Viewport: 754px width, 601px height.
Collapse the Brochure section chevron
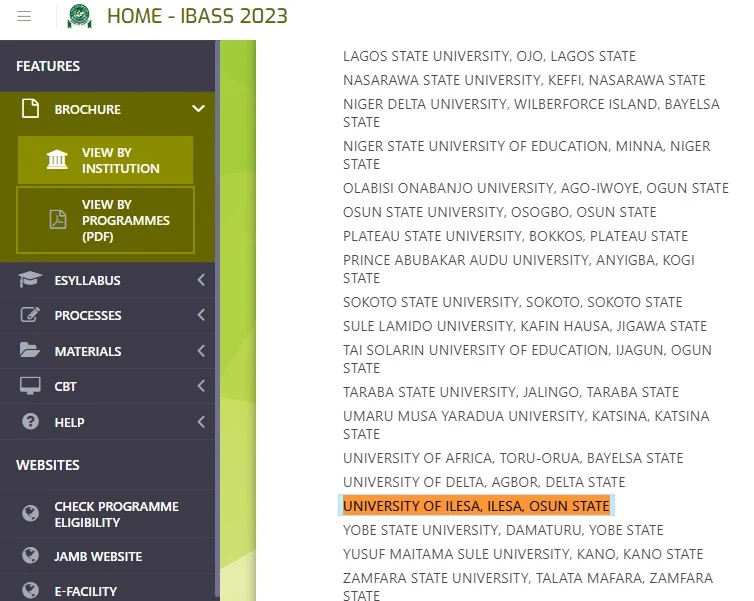(198, 109)
